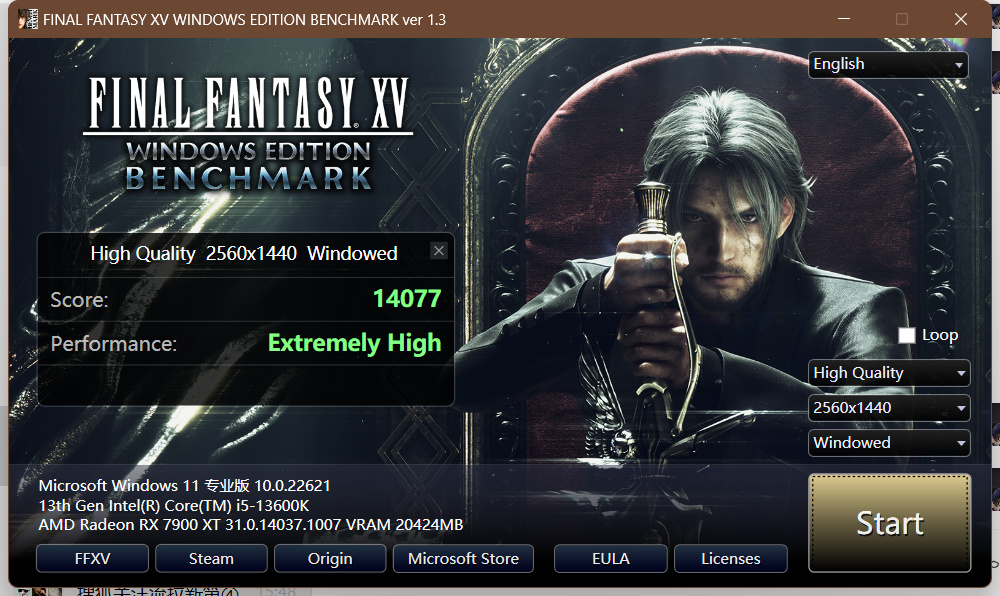Click the score value 14077
The width and height of the screenshot is (1000, 596).
pos(407,298)
